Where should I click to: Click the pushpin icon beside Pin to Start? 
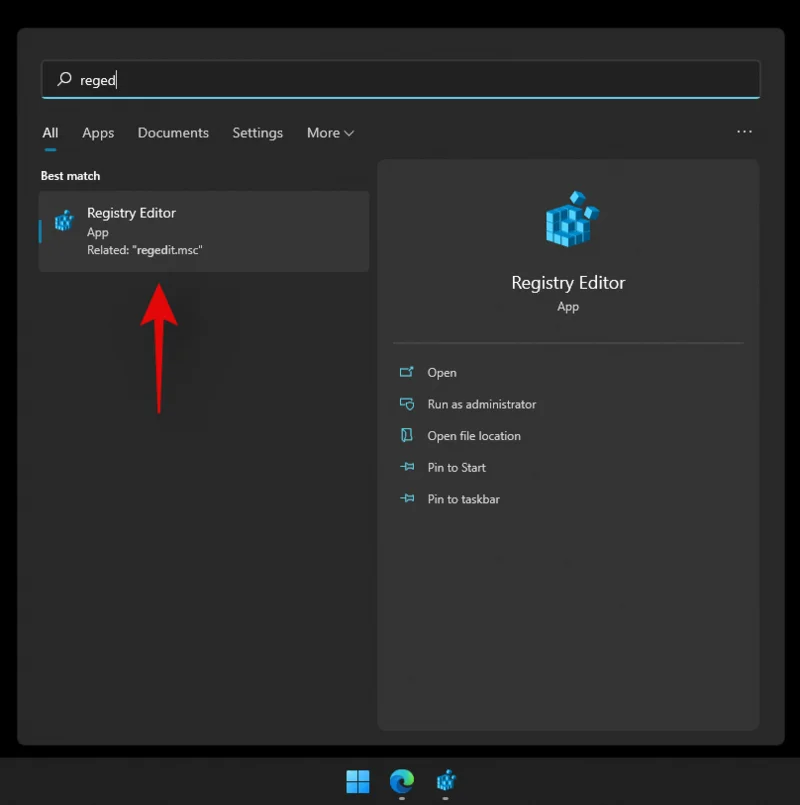[407, 467]
